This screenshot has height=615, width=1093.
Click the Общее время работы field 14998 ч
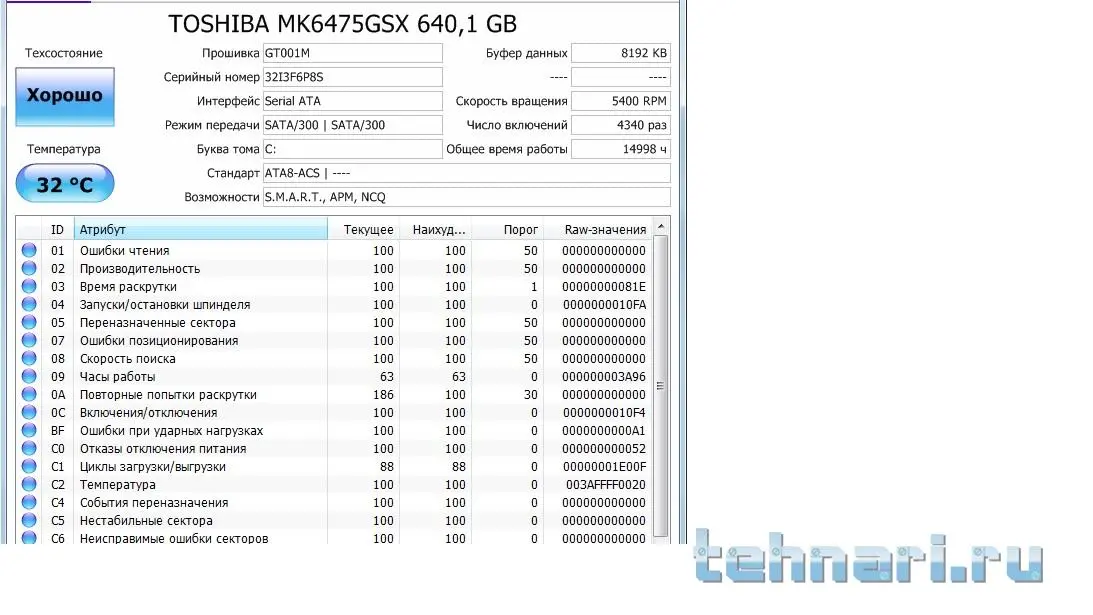point(620,149)
